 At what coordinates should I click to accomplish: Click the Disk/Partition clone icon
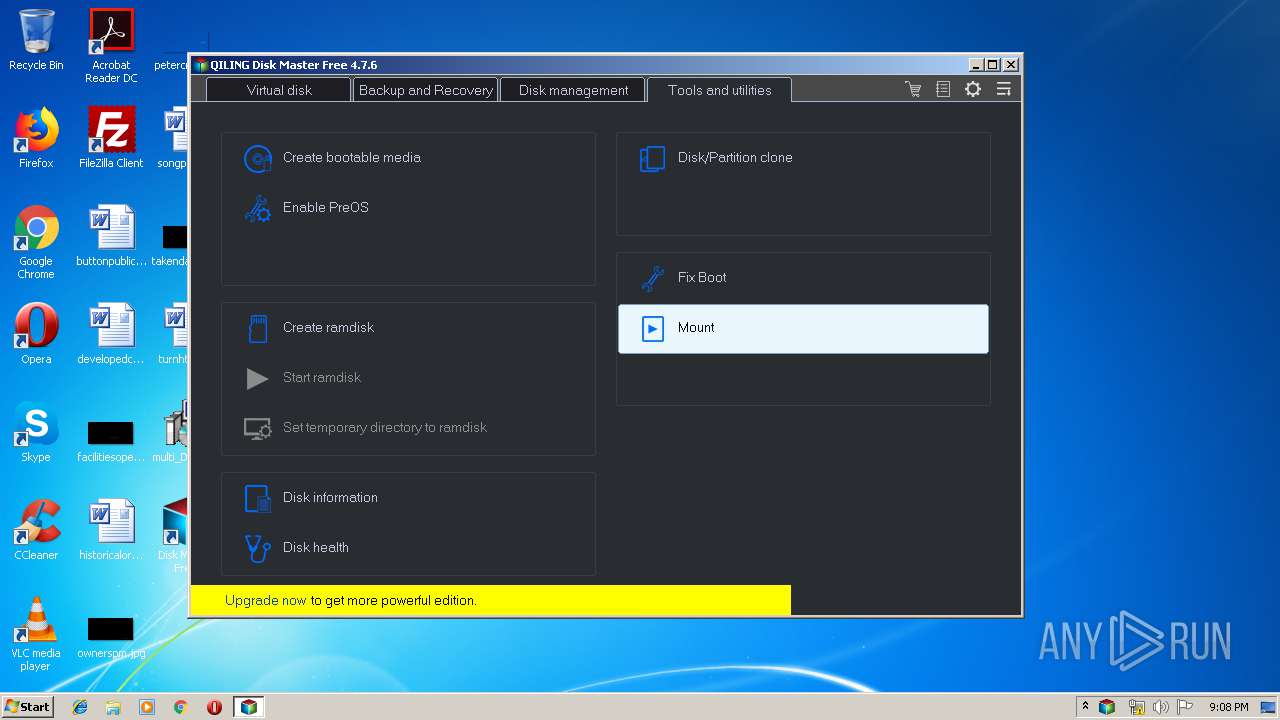(x=653, y=158)
